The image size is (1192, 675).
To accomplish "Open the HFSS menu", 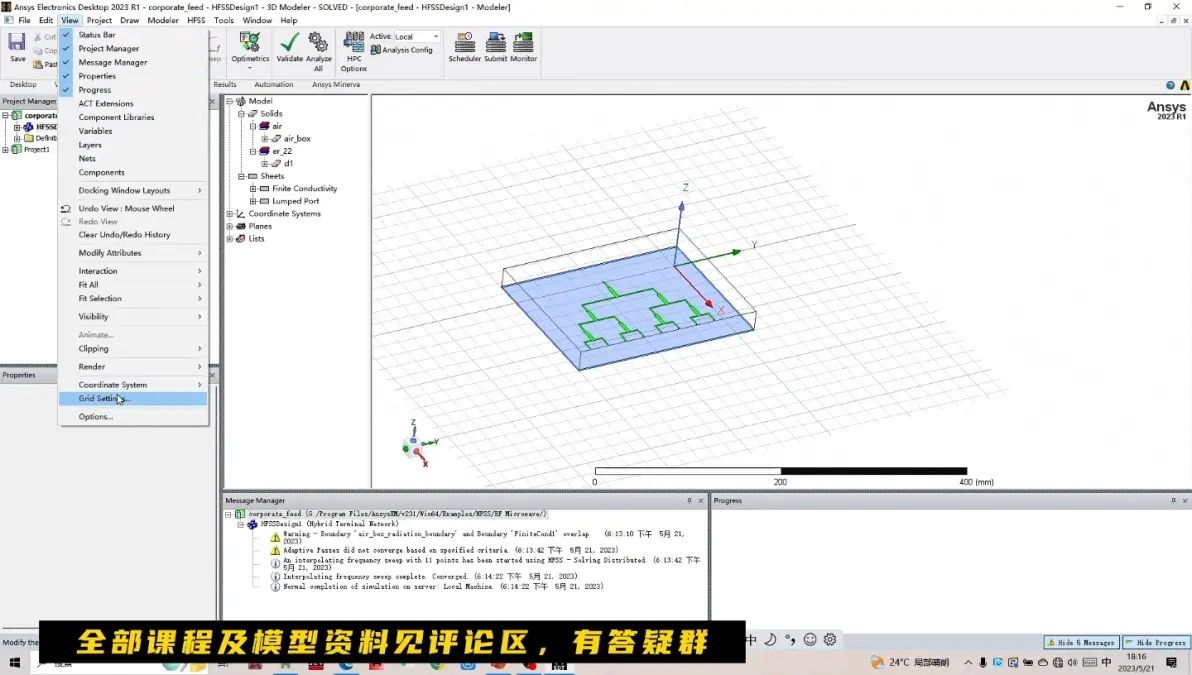I will (x=196, y=21).
